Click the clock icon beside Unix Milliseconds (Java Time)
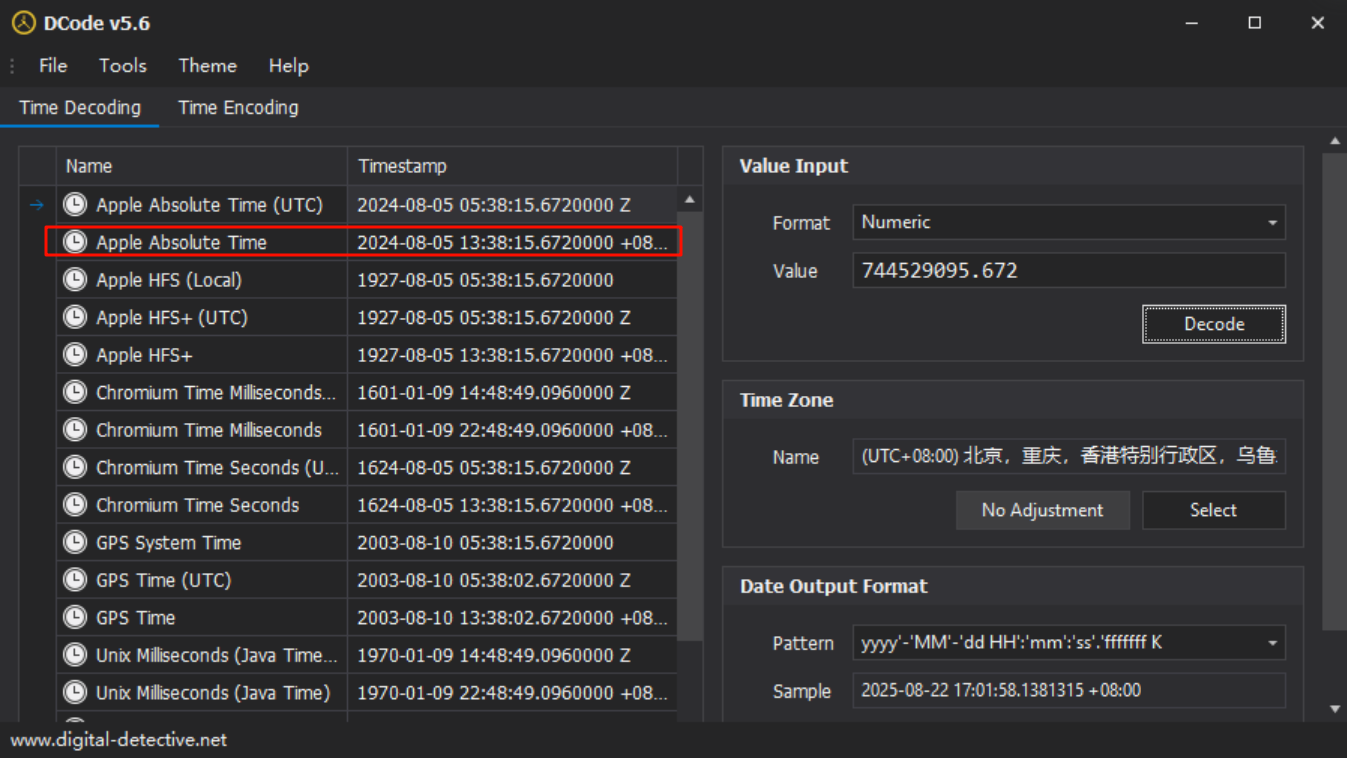Image resolution: width=1347 pixels, height=758 pixels. [75, 692]
